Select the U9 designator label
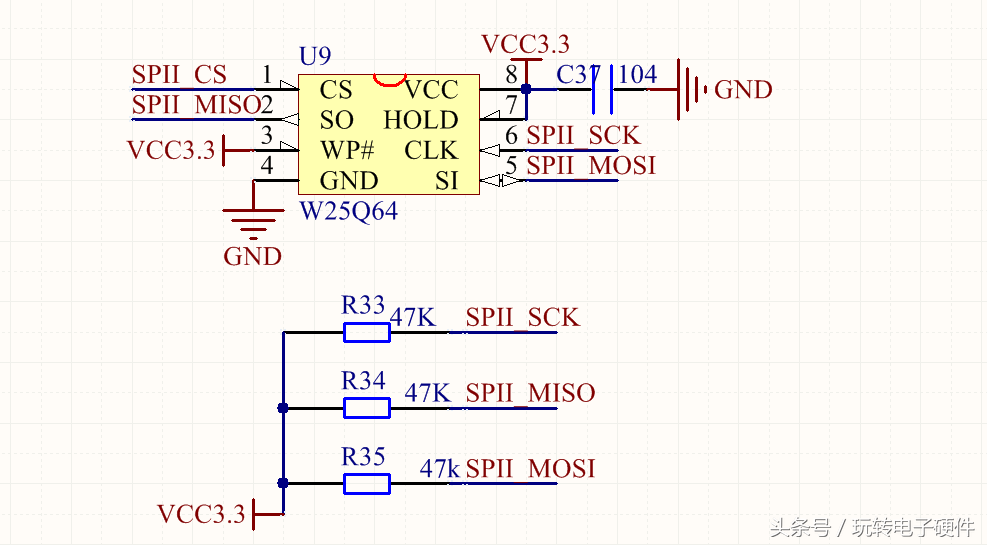This screenshot has width=987, height=545. pos(315,57)
